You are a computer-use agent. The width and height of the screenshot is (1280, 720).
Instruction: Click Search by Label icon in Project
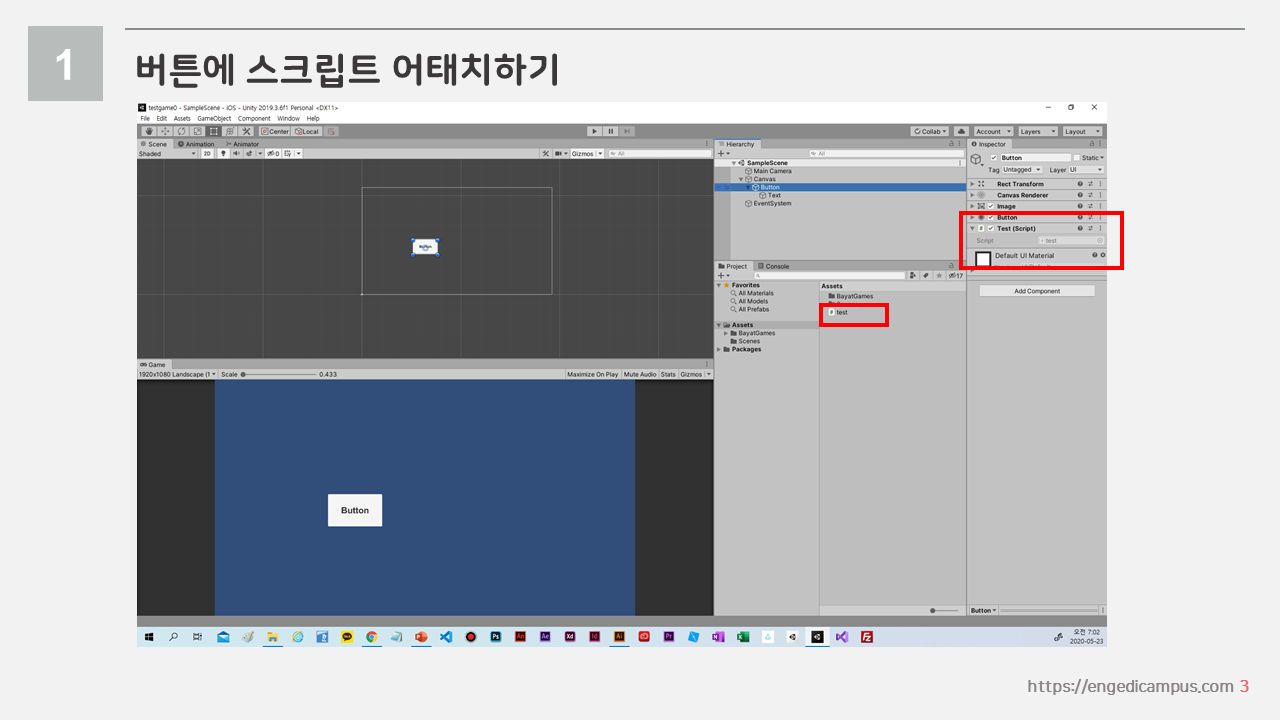(926, 275)
